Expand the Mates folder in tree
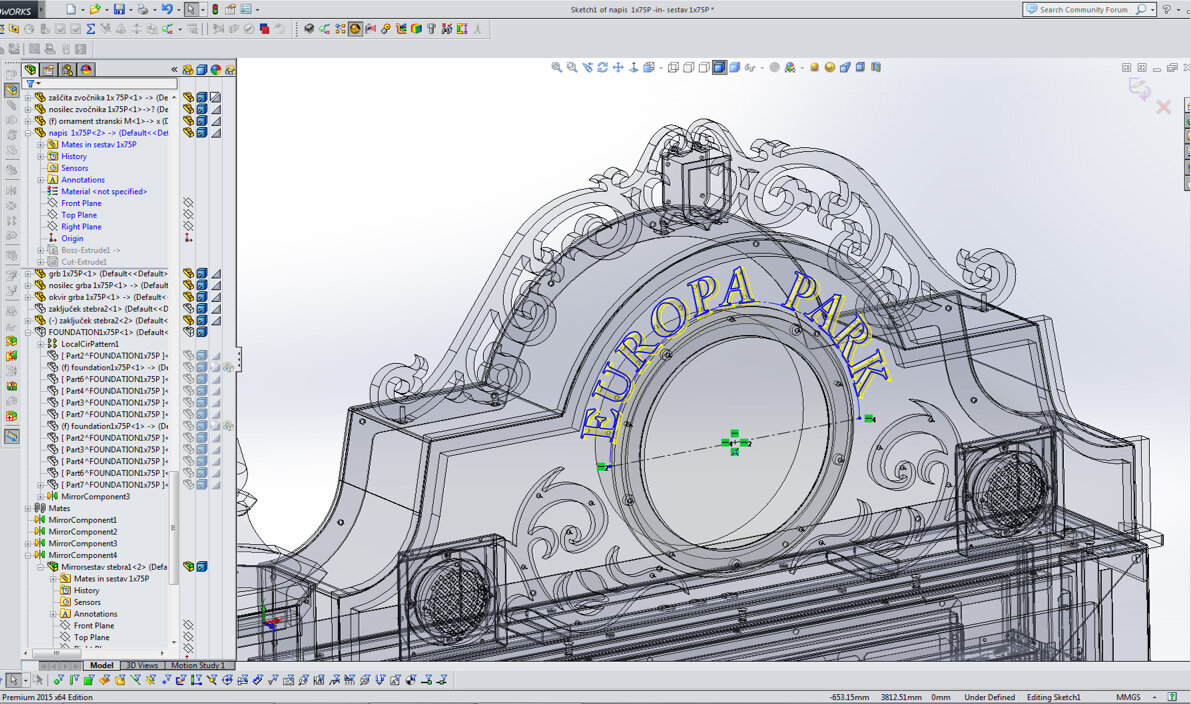Screen dimensions: 1191x704 pos(28,508)
